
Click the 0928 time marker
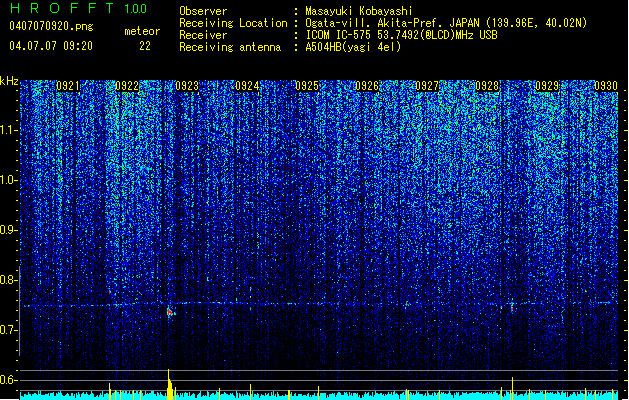[x=487, y=86]
